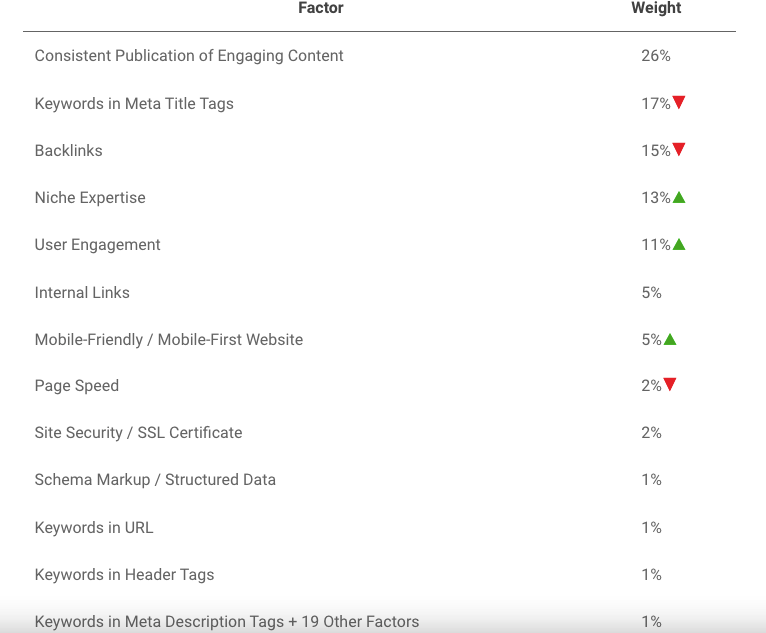Select User Engagement row text
This screenshot has width=766, height=633.
pyautogui.click(x=97, y=245)
